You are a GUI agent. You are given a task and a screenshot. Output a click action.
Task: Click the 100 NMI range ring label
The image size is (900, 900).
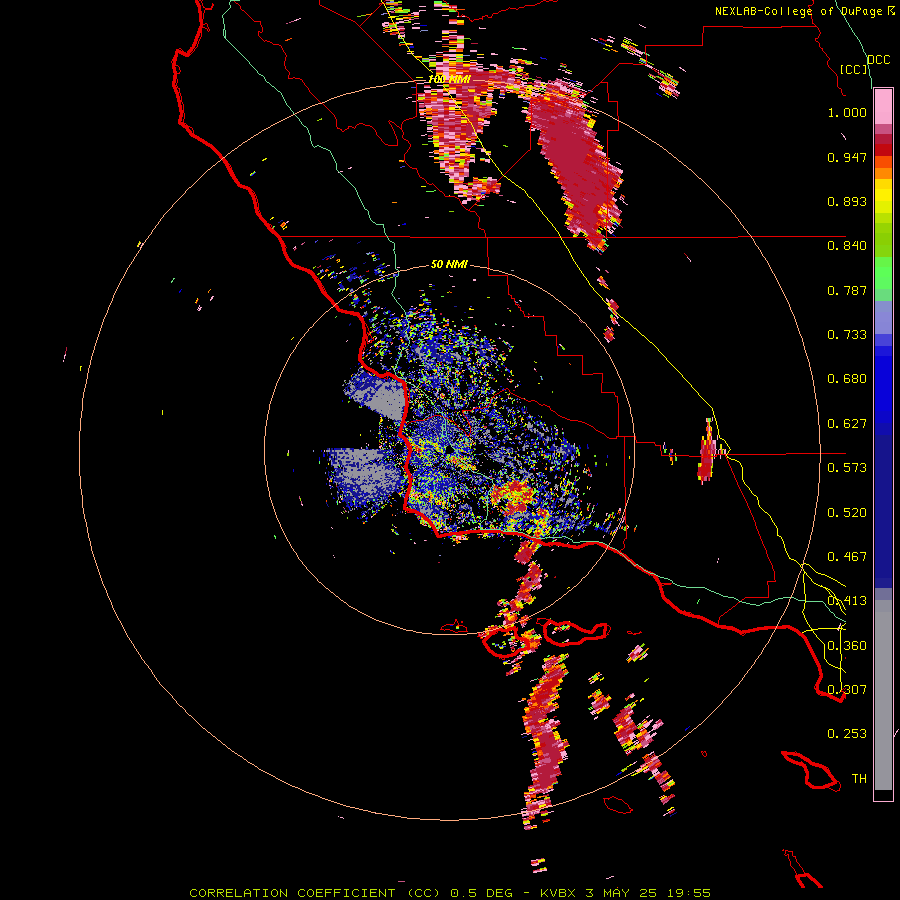(x=449, y=79)
